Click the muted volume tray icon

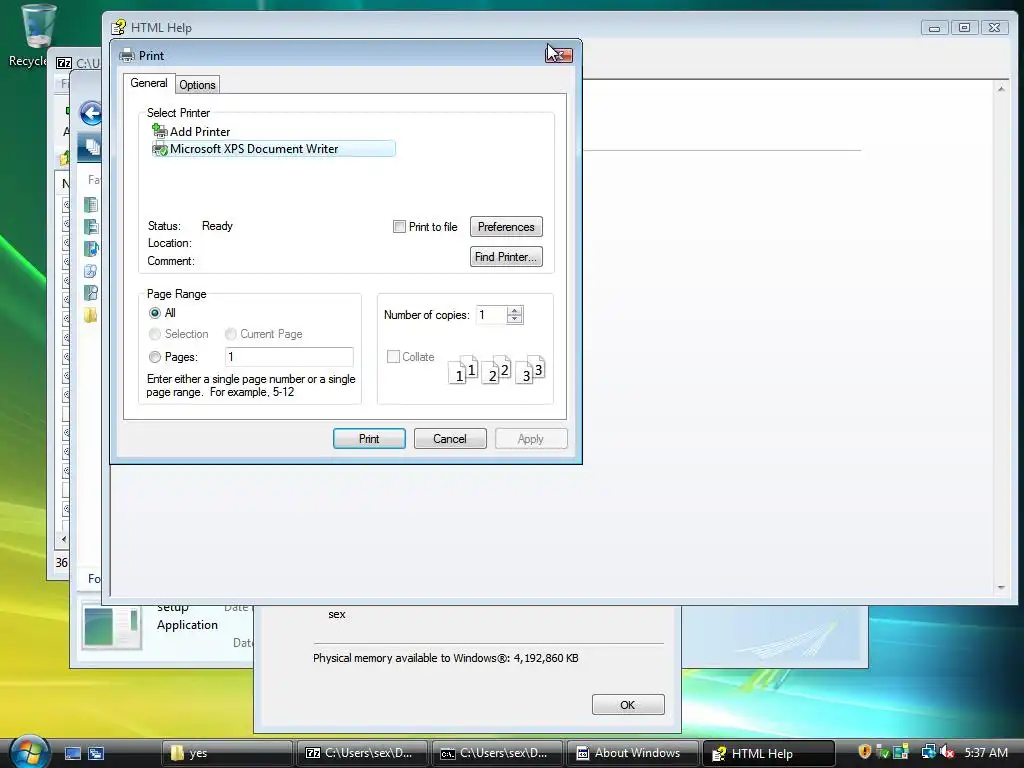[947, 752]
